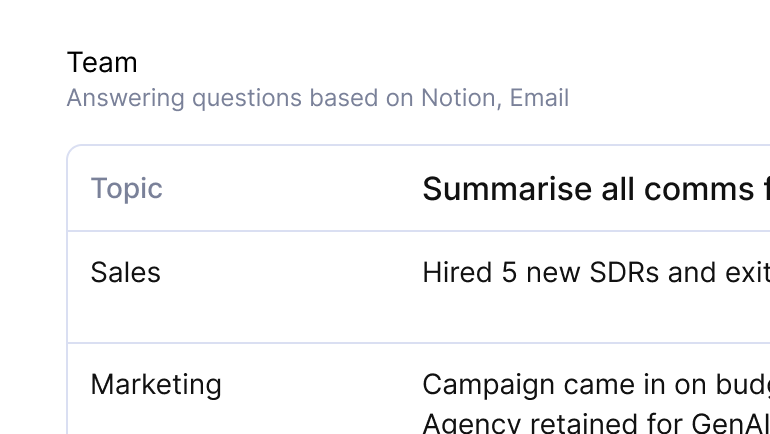
Task: Click the word "comms" in column header
Action: coord(699,189)
